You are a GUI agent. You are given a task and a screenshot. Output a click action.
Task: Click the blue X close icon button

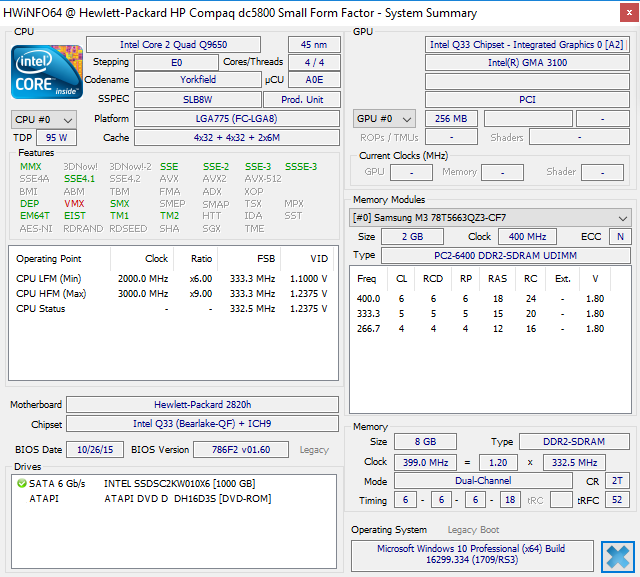(618, 557)
